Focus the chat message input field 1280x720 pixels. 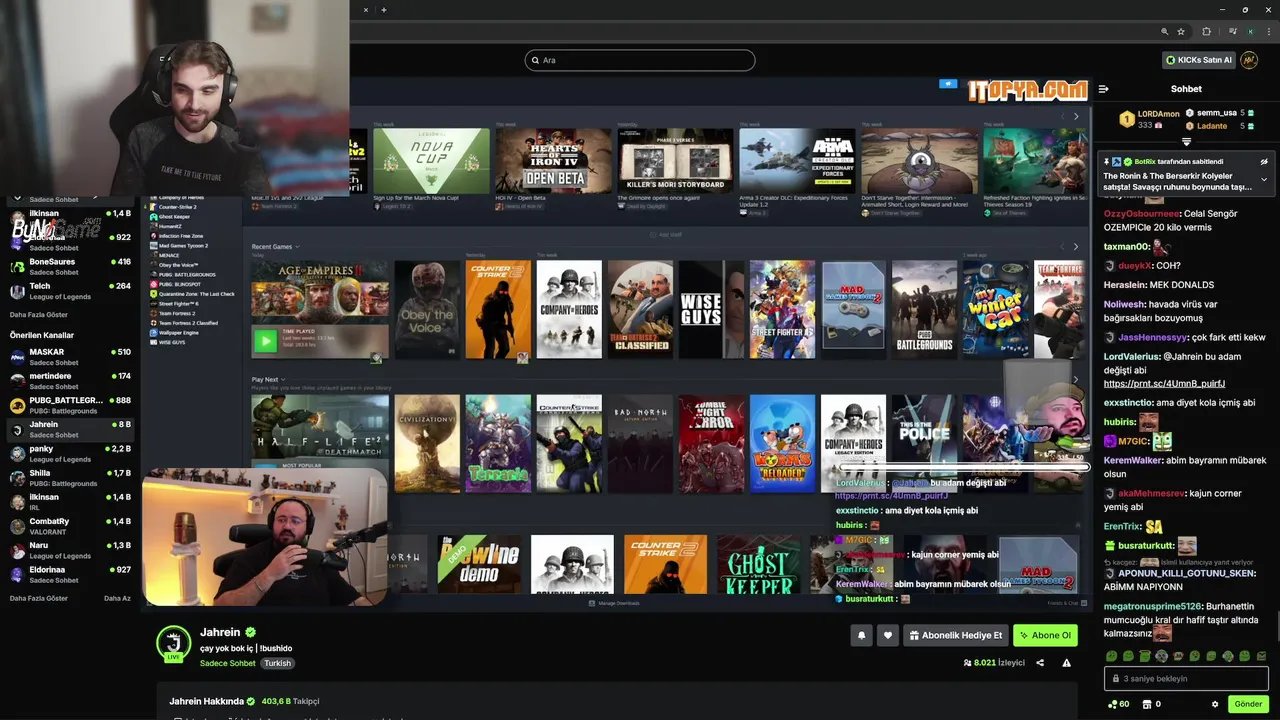pyautogui.click(x=1186, y=678)
